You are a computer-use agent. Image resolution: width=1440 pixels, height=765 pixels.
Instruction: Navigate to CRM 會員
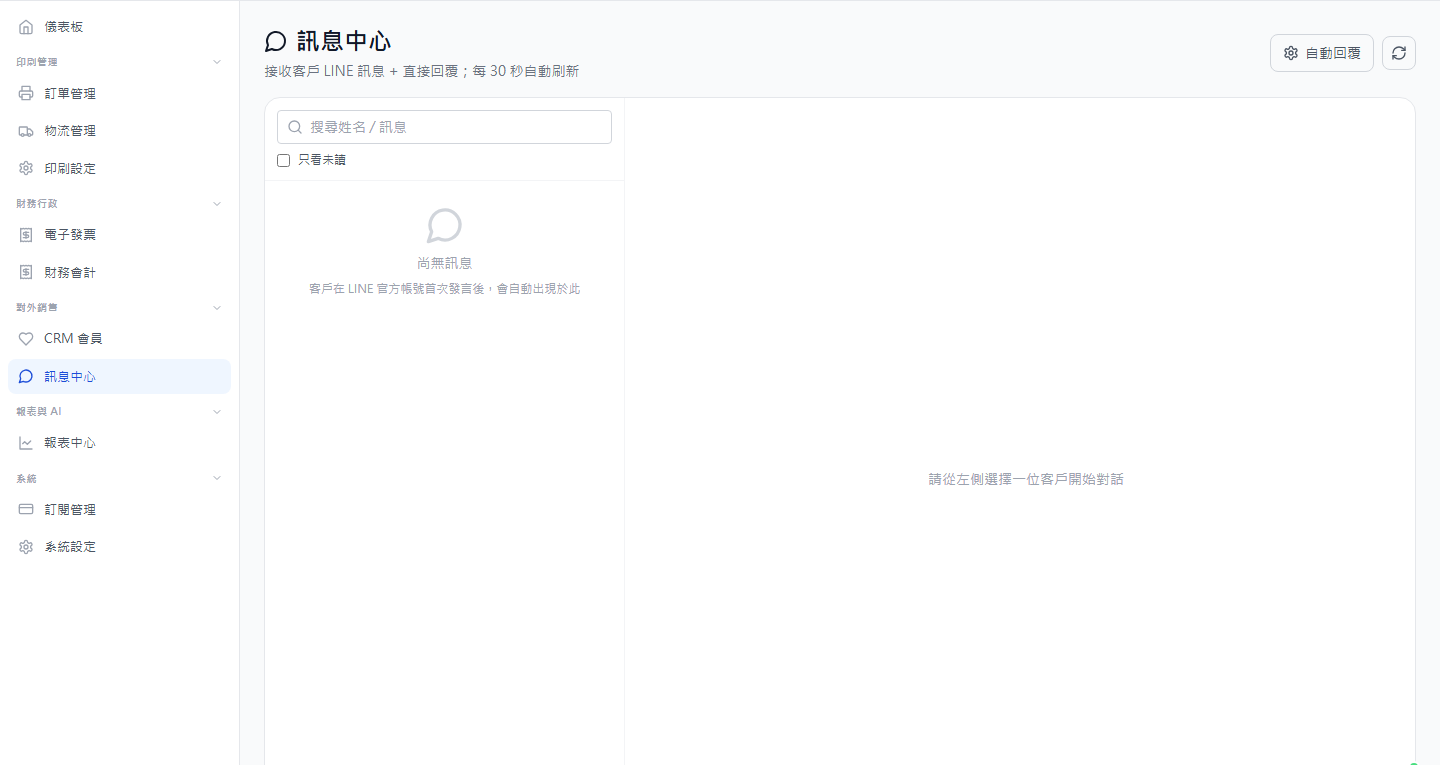[x=119, y=339]
